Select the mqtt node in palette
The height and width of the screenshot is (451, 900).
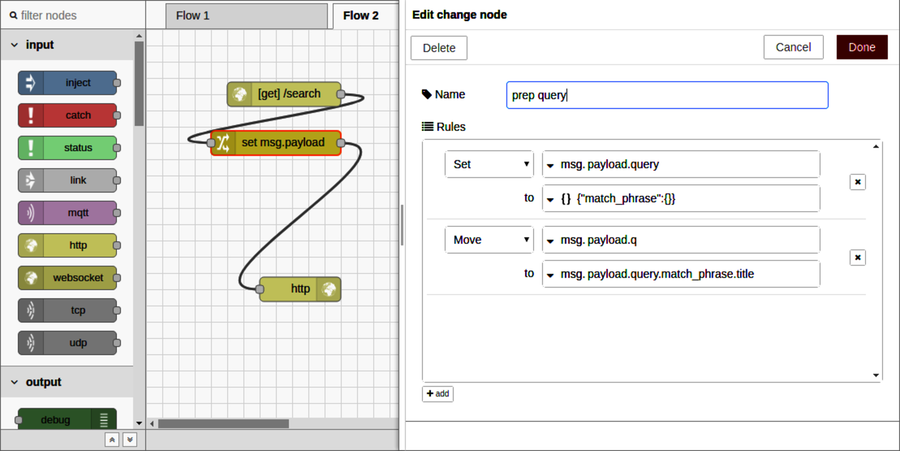67,213
